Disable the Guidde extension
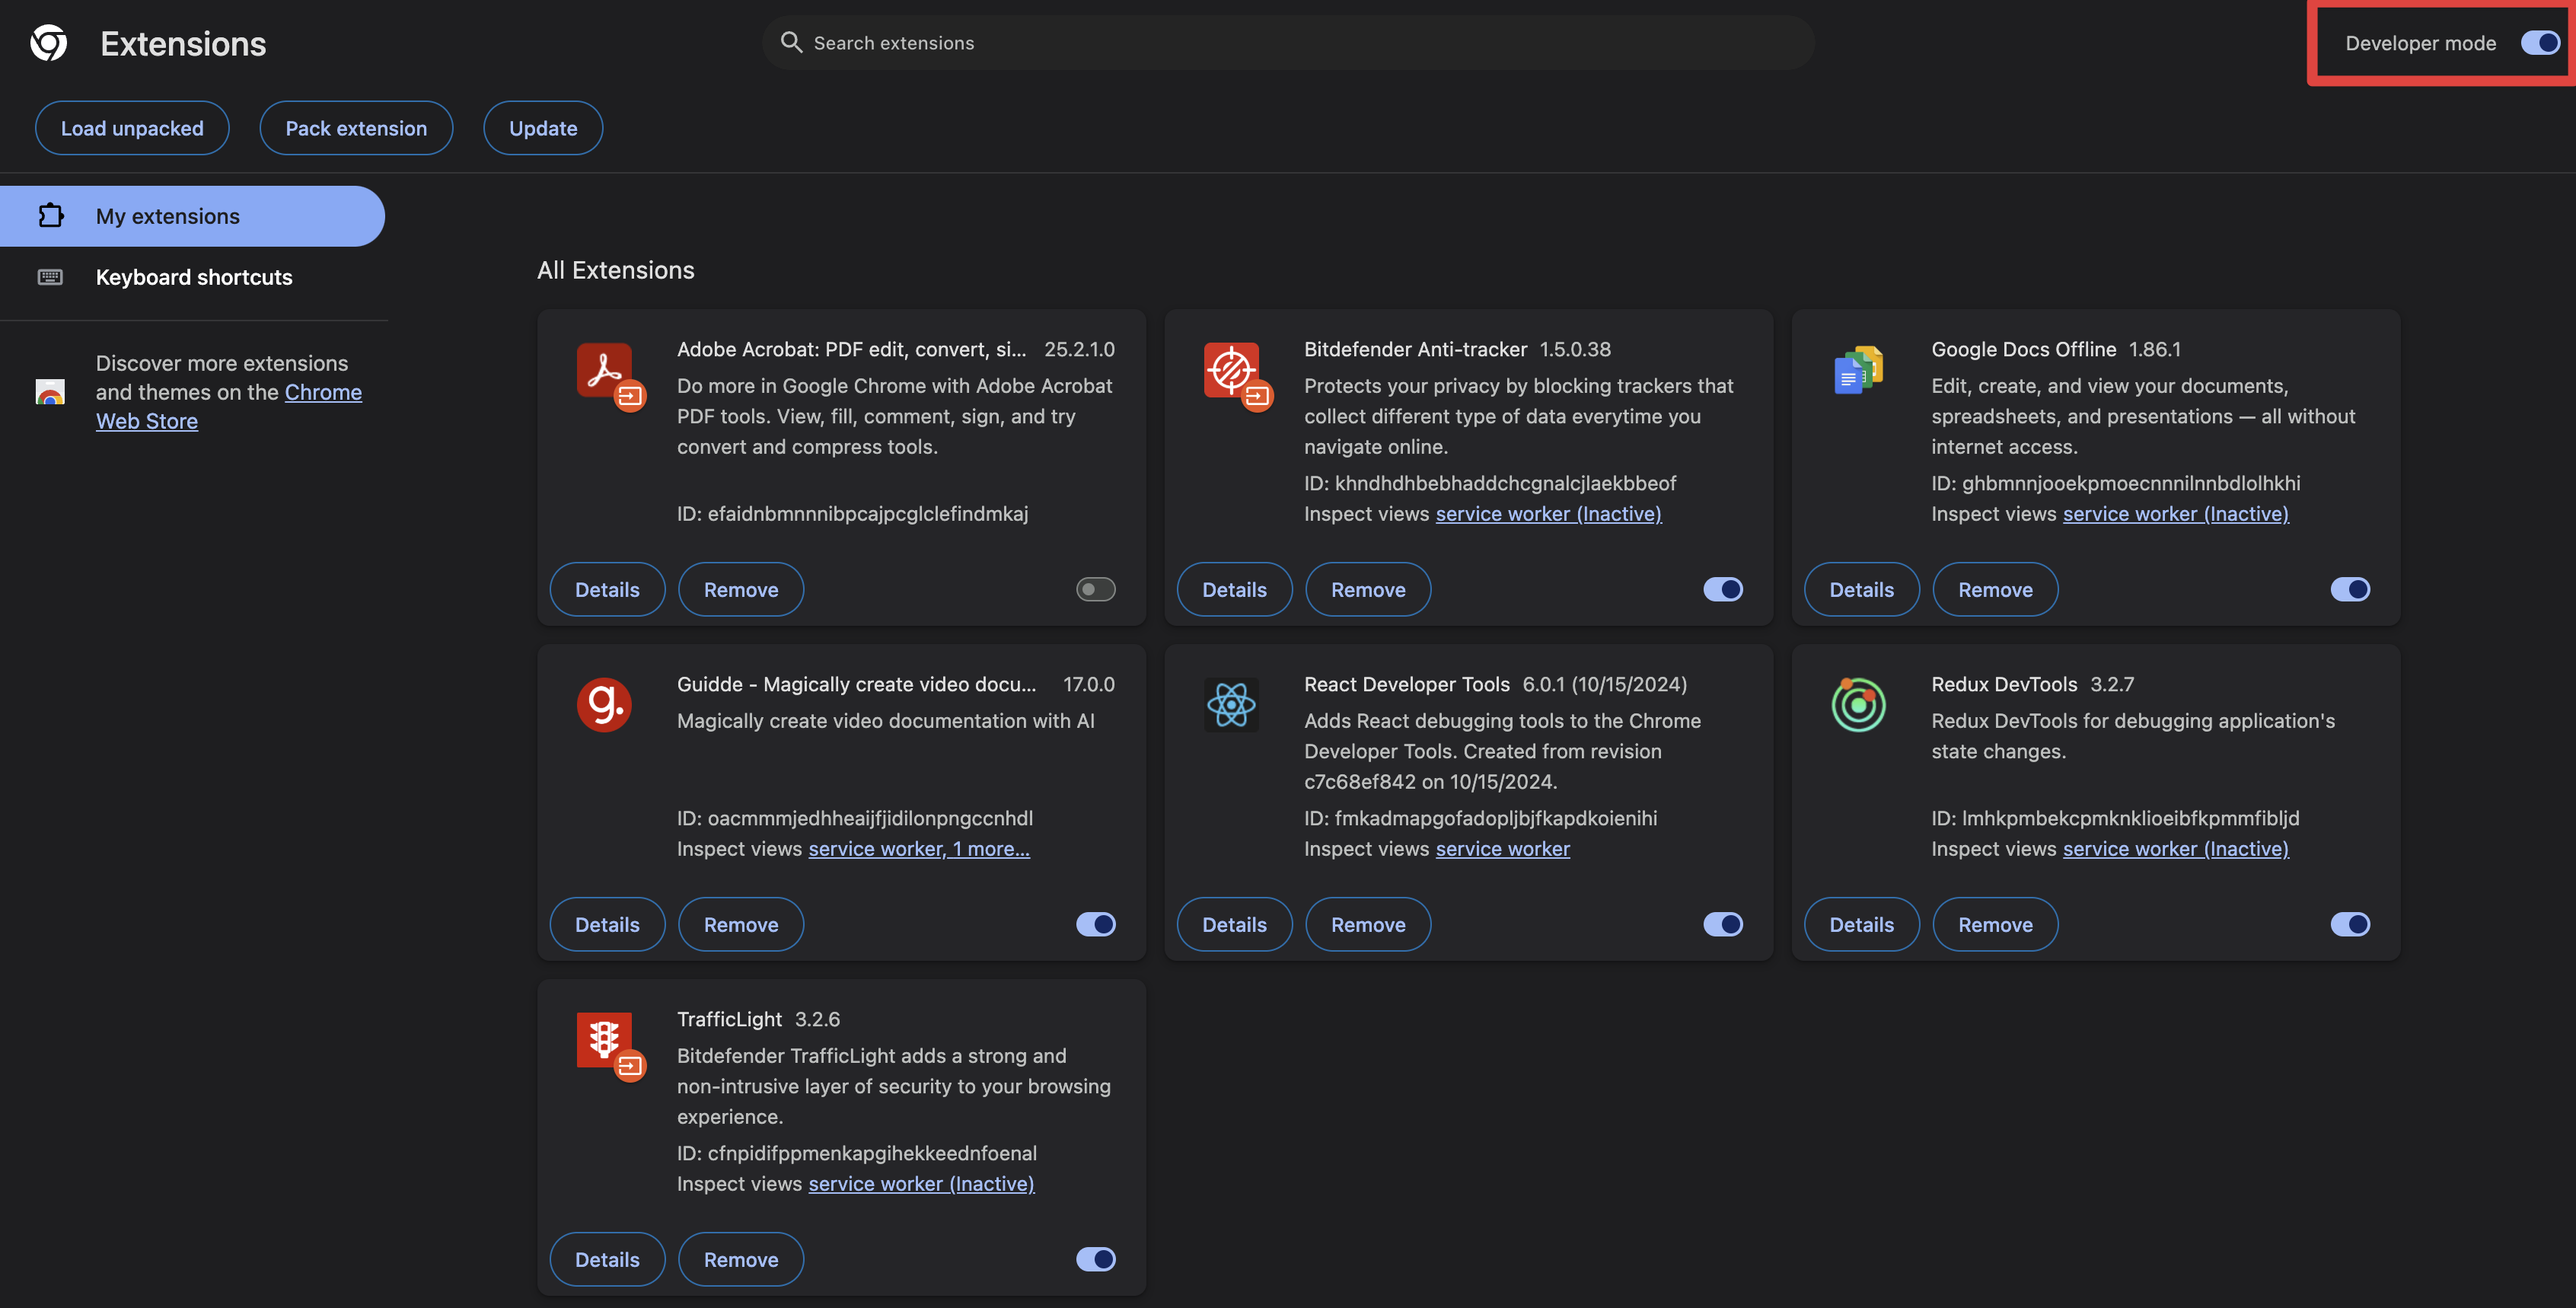 tap(1095, 924)
